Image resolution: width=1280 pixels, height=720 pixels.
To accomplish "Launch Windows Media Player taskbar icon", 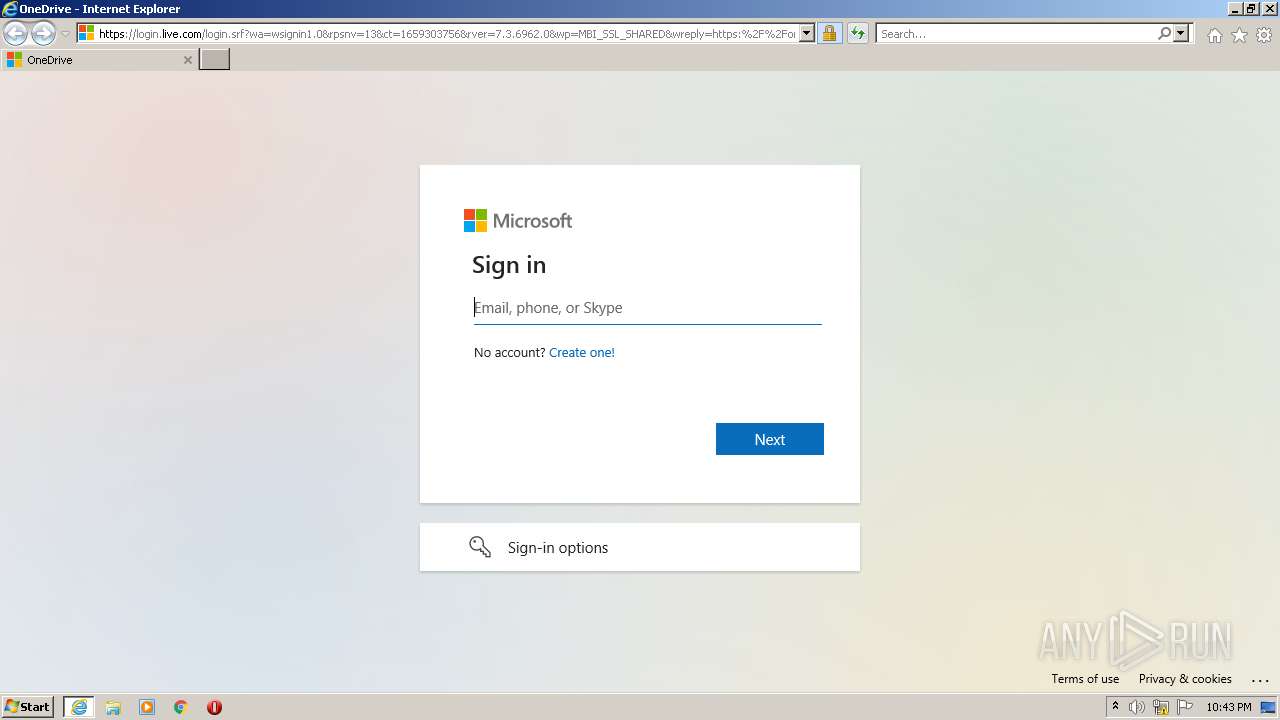I will tap(147, 707).
